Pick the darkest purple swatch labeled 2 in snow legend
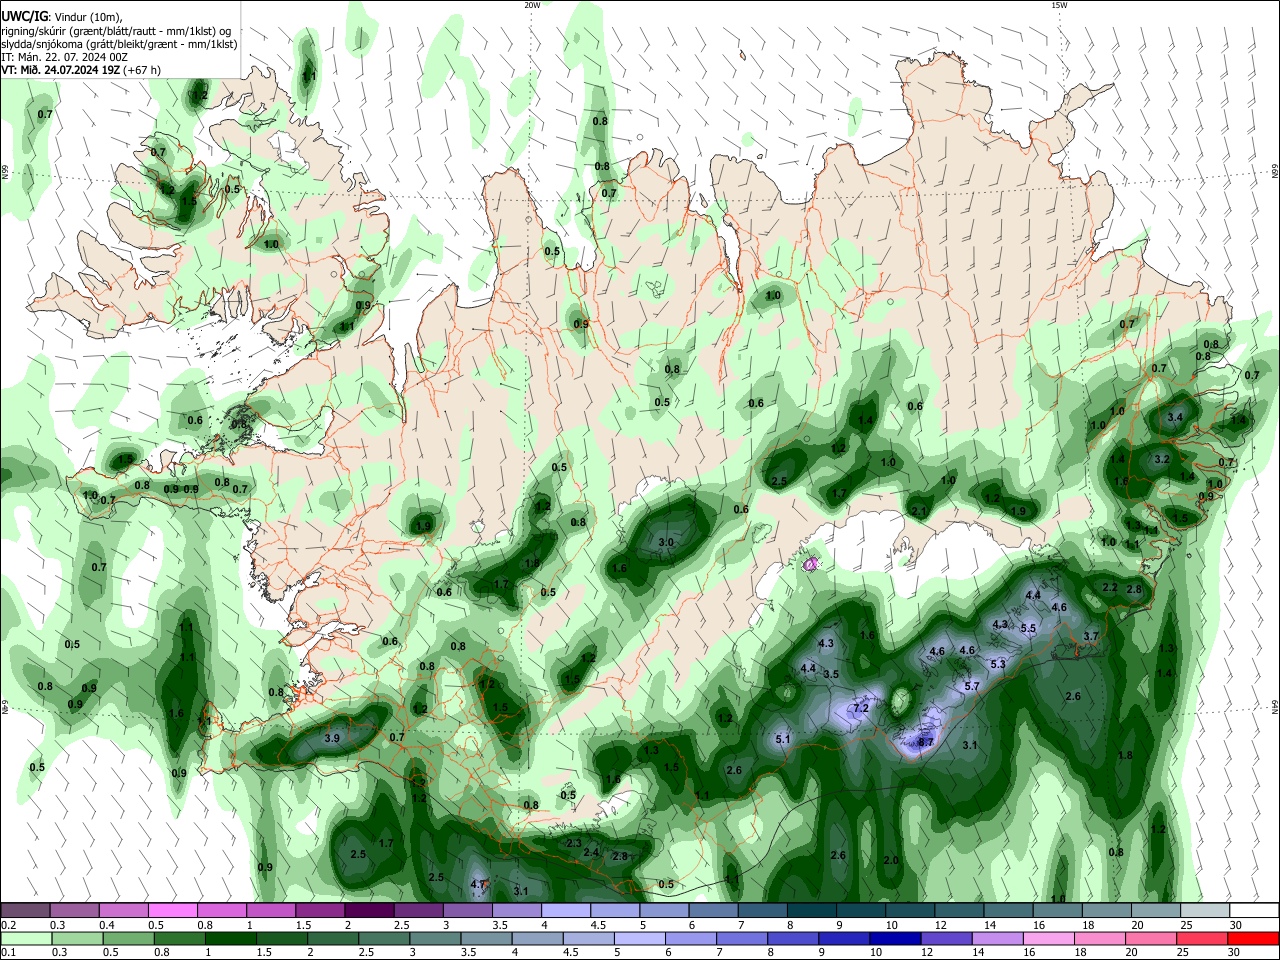Screen dimensions: 1280x960 pos(369,911)
